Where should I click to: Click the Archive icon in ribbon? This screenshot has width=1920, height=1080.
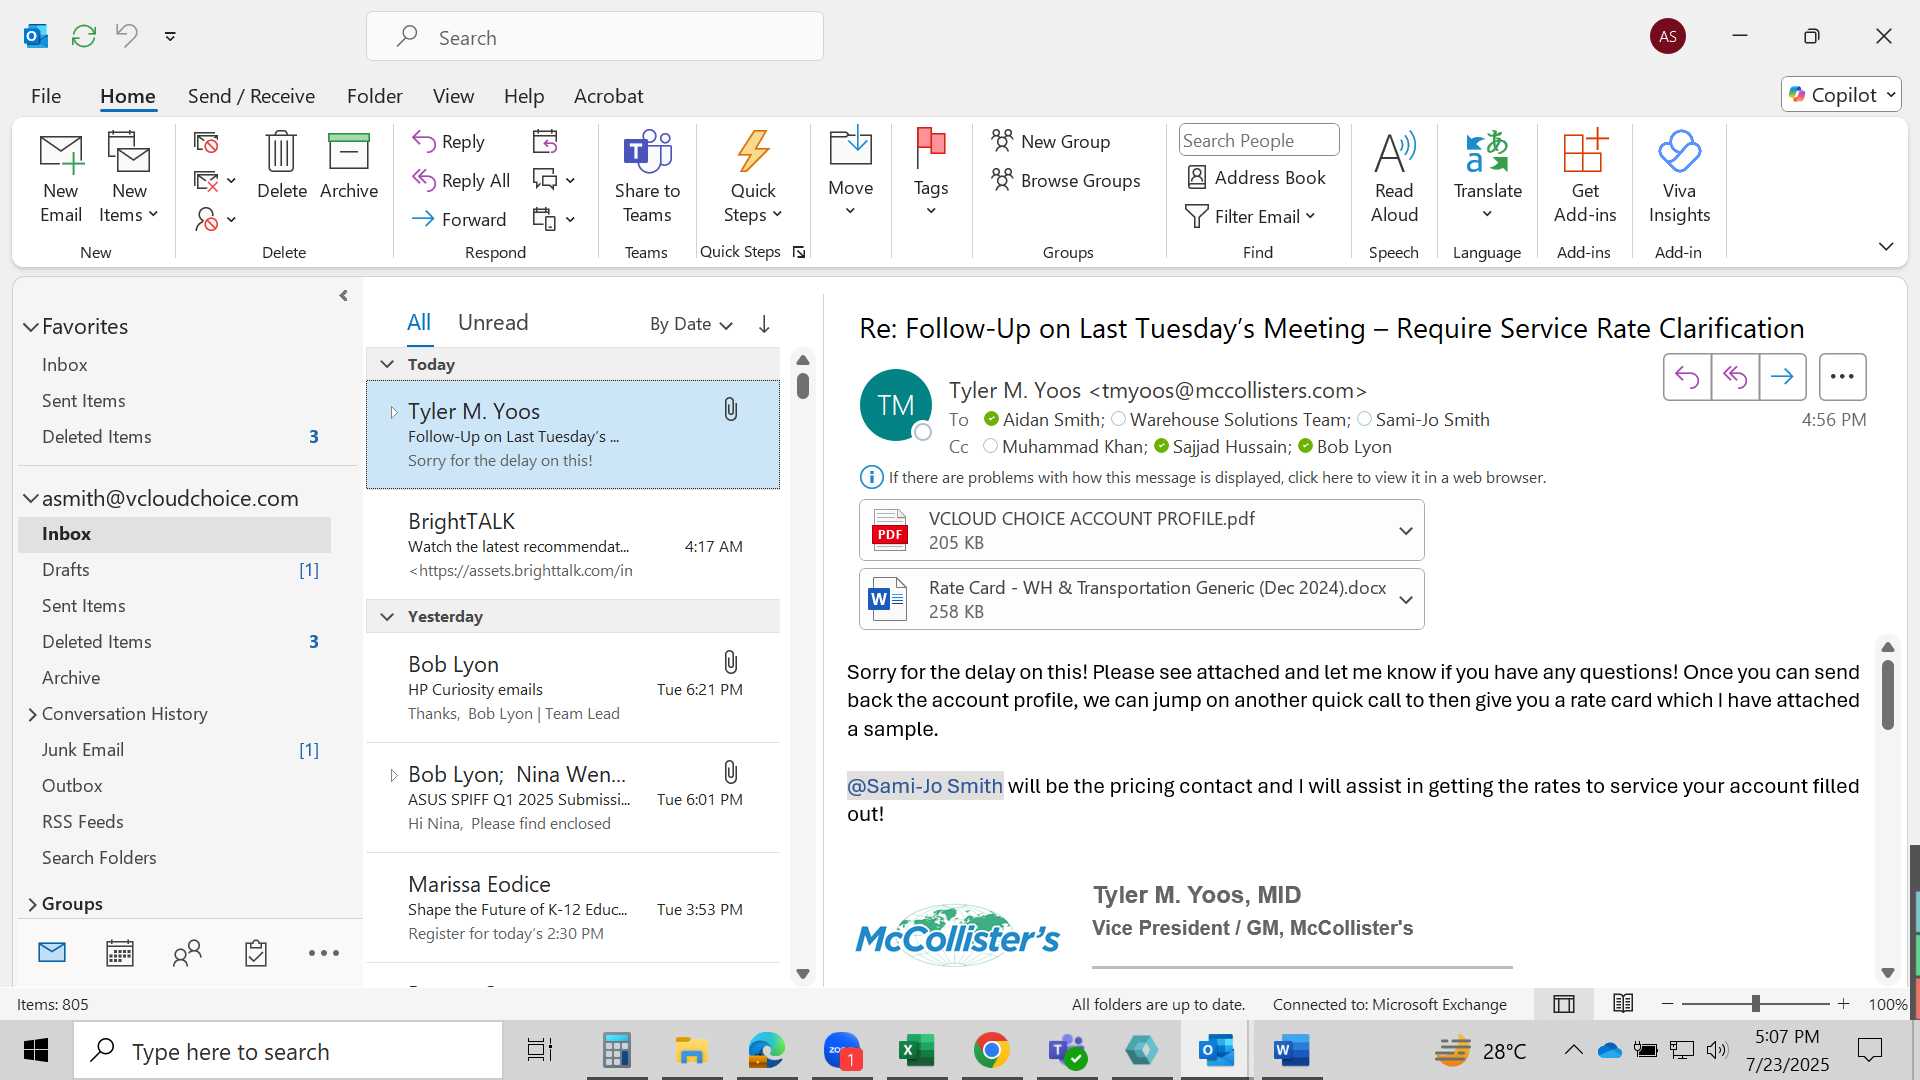click(x=348, y=152)
